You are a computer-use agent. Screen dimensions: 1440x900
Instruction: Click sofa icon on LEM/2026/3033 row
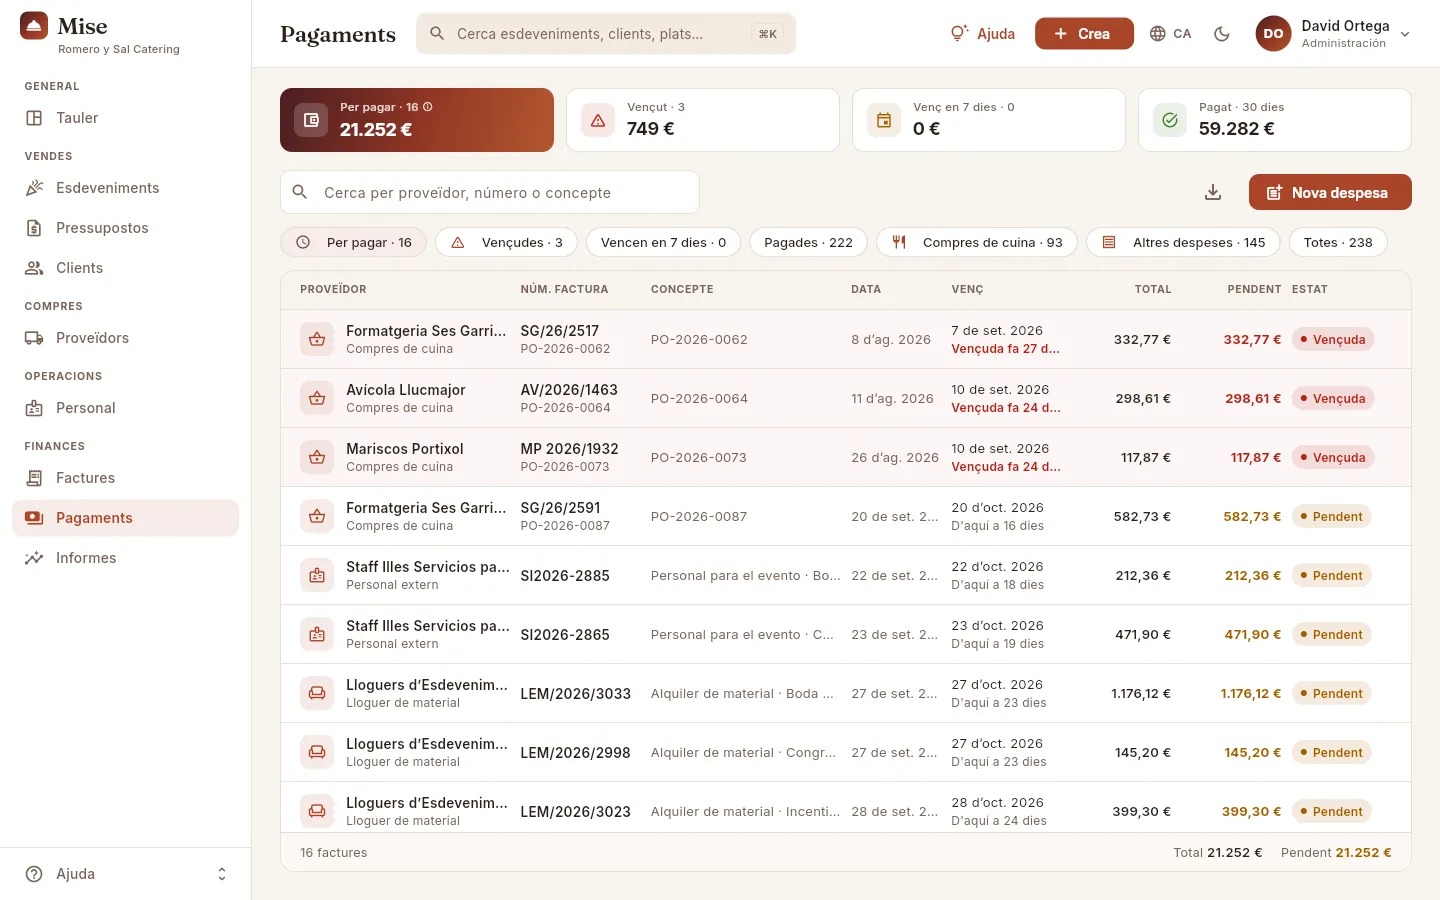pyautogui.click(x=317, y=693)
